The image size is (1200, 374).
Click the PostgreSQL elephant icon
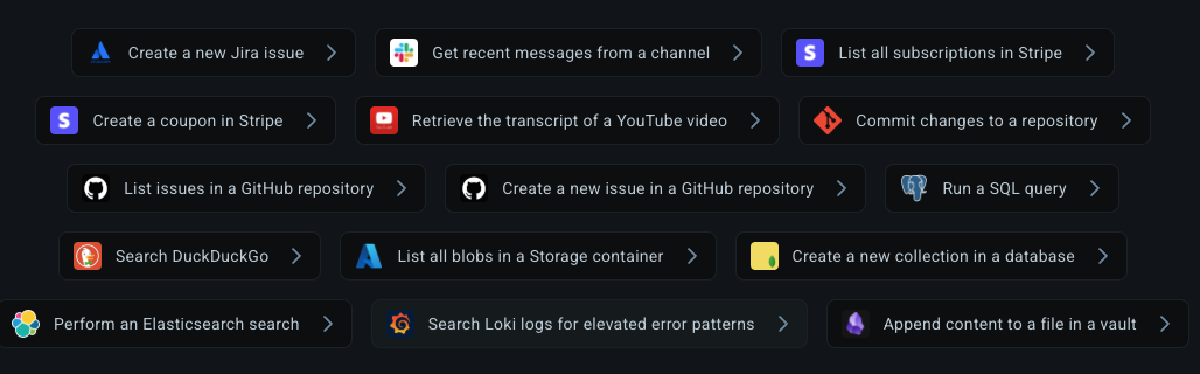point(914,188)
